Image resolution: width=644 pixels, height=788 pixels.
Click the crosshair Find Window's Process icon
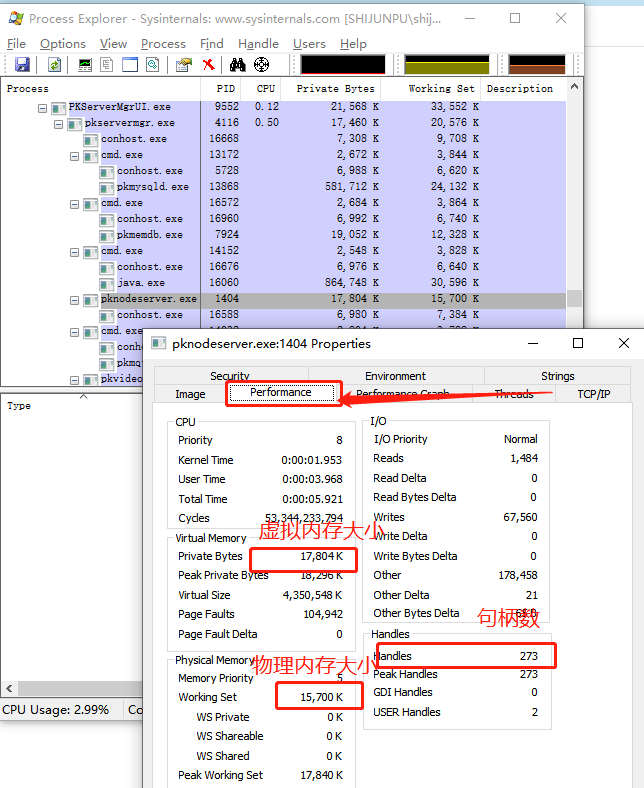point(261,64)
